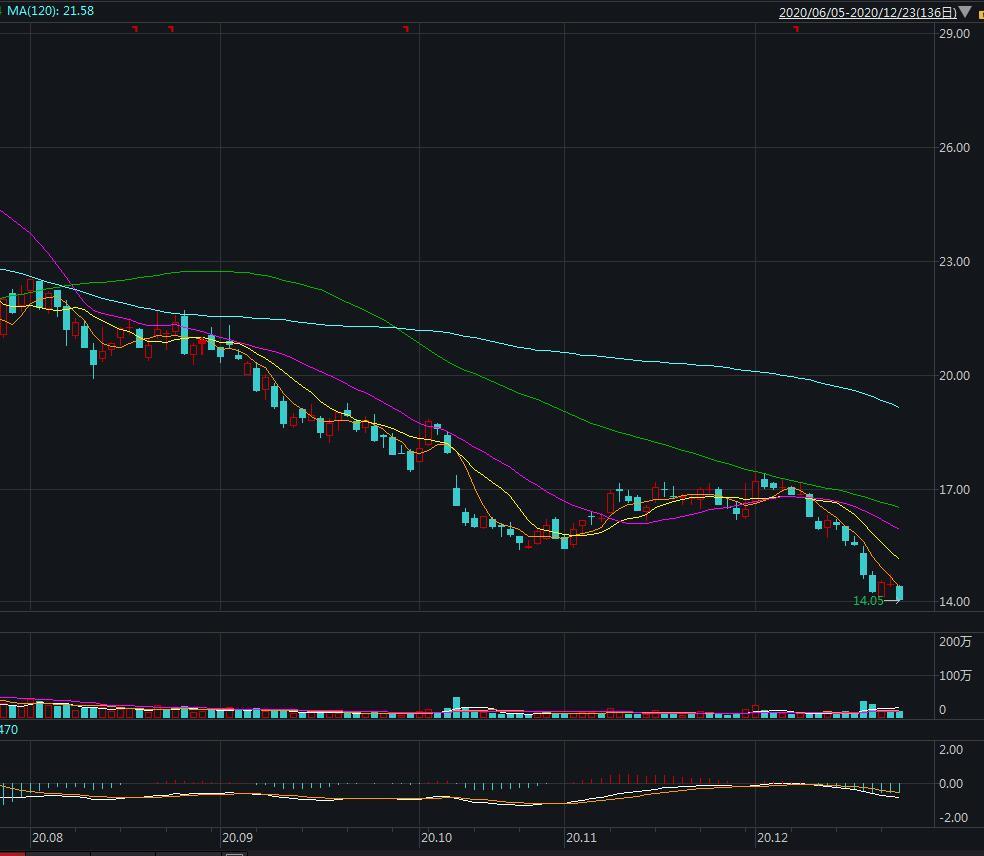
Task: Open the date range dropdown triangle
Action: pos(965,12)
